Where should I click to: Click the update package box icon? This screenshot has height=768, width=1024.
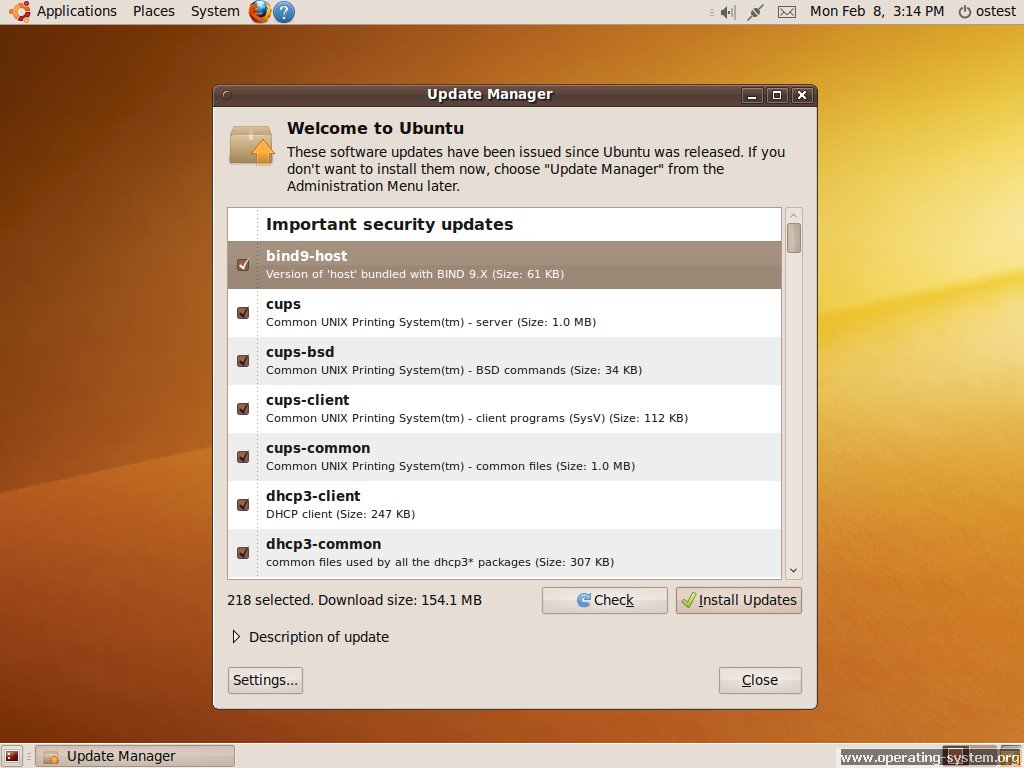click(x=251, y=145)
